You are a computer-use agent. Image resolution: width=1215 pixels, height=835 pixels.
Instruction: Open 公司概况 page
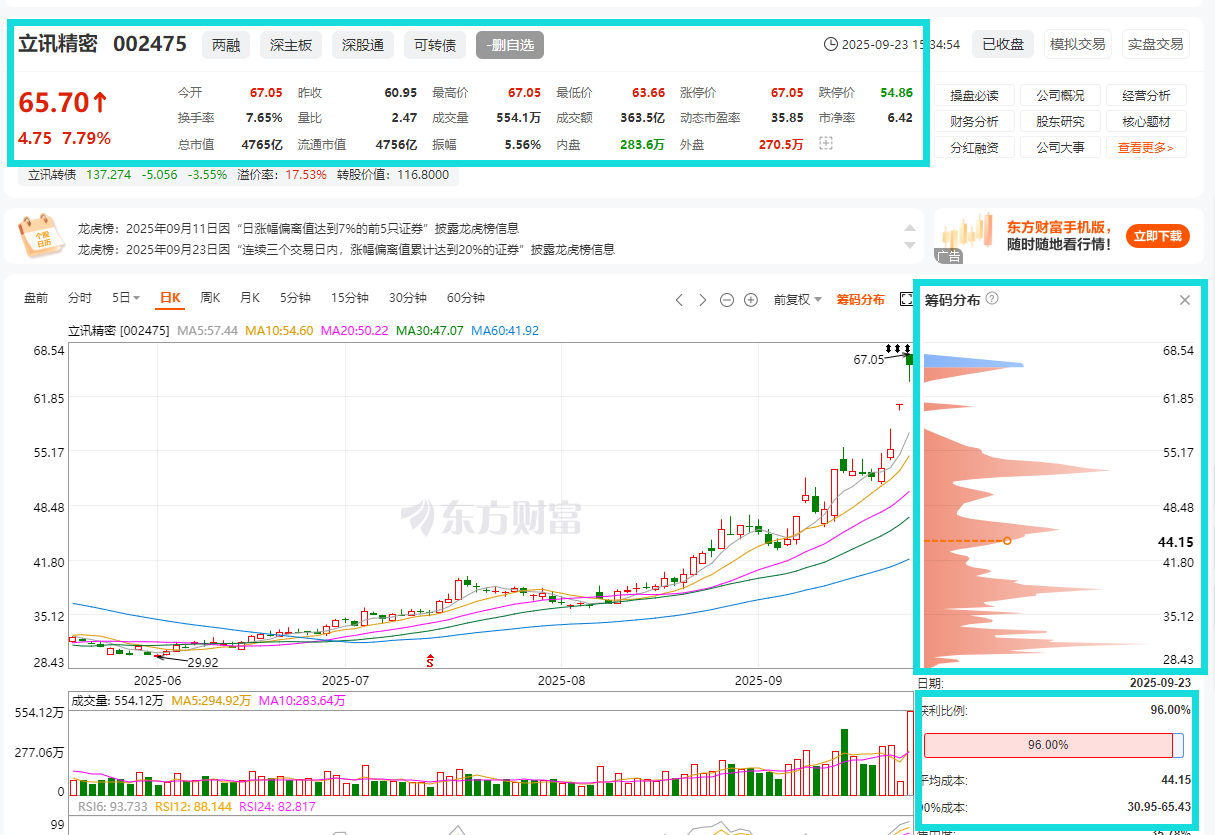coord(1060,96)
